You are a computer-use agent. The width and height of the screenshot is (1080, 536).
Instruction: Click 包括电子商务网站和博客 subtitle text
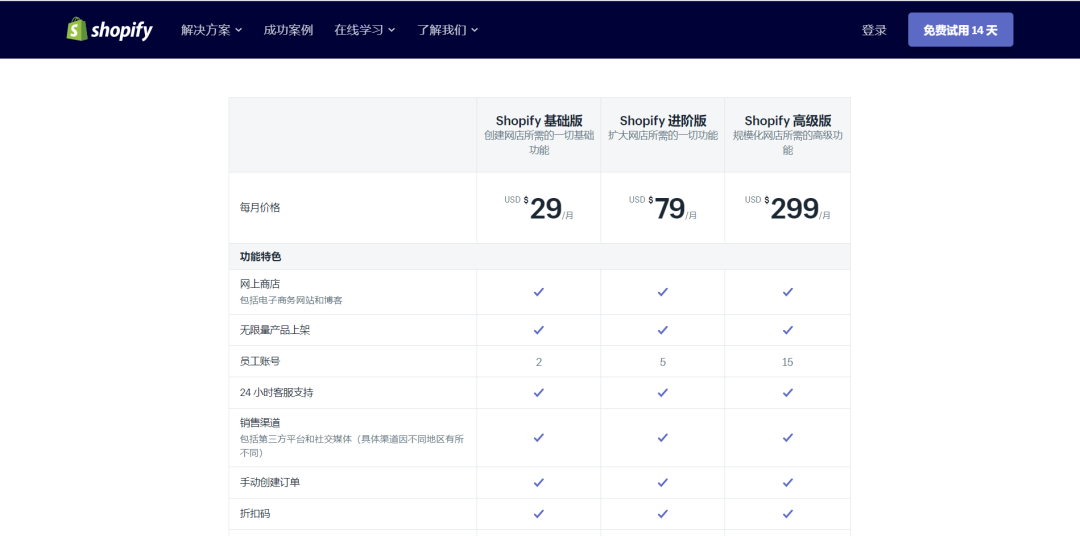(291, 300)
